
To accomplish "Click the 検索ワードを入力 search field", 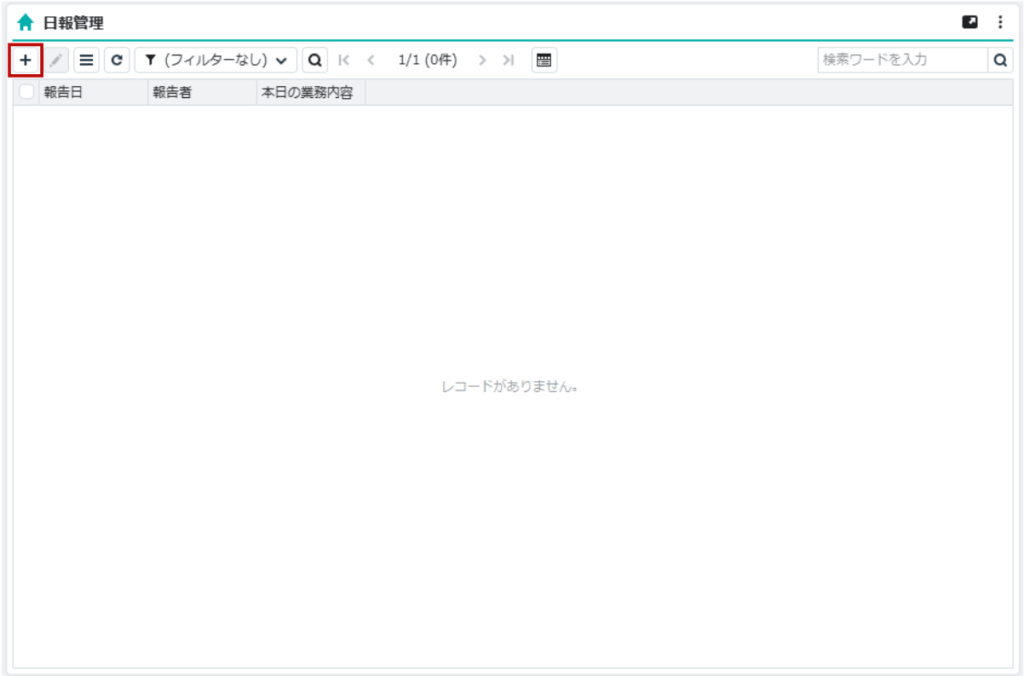I will (902, 60).
